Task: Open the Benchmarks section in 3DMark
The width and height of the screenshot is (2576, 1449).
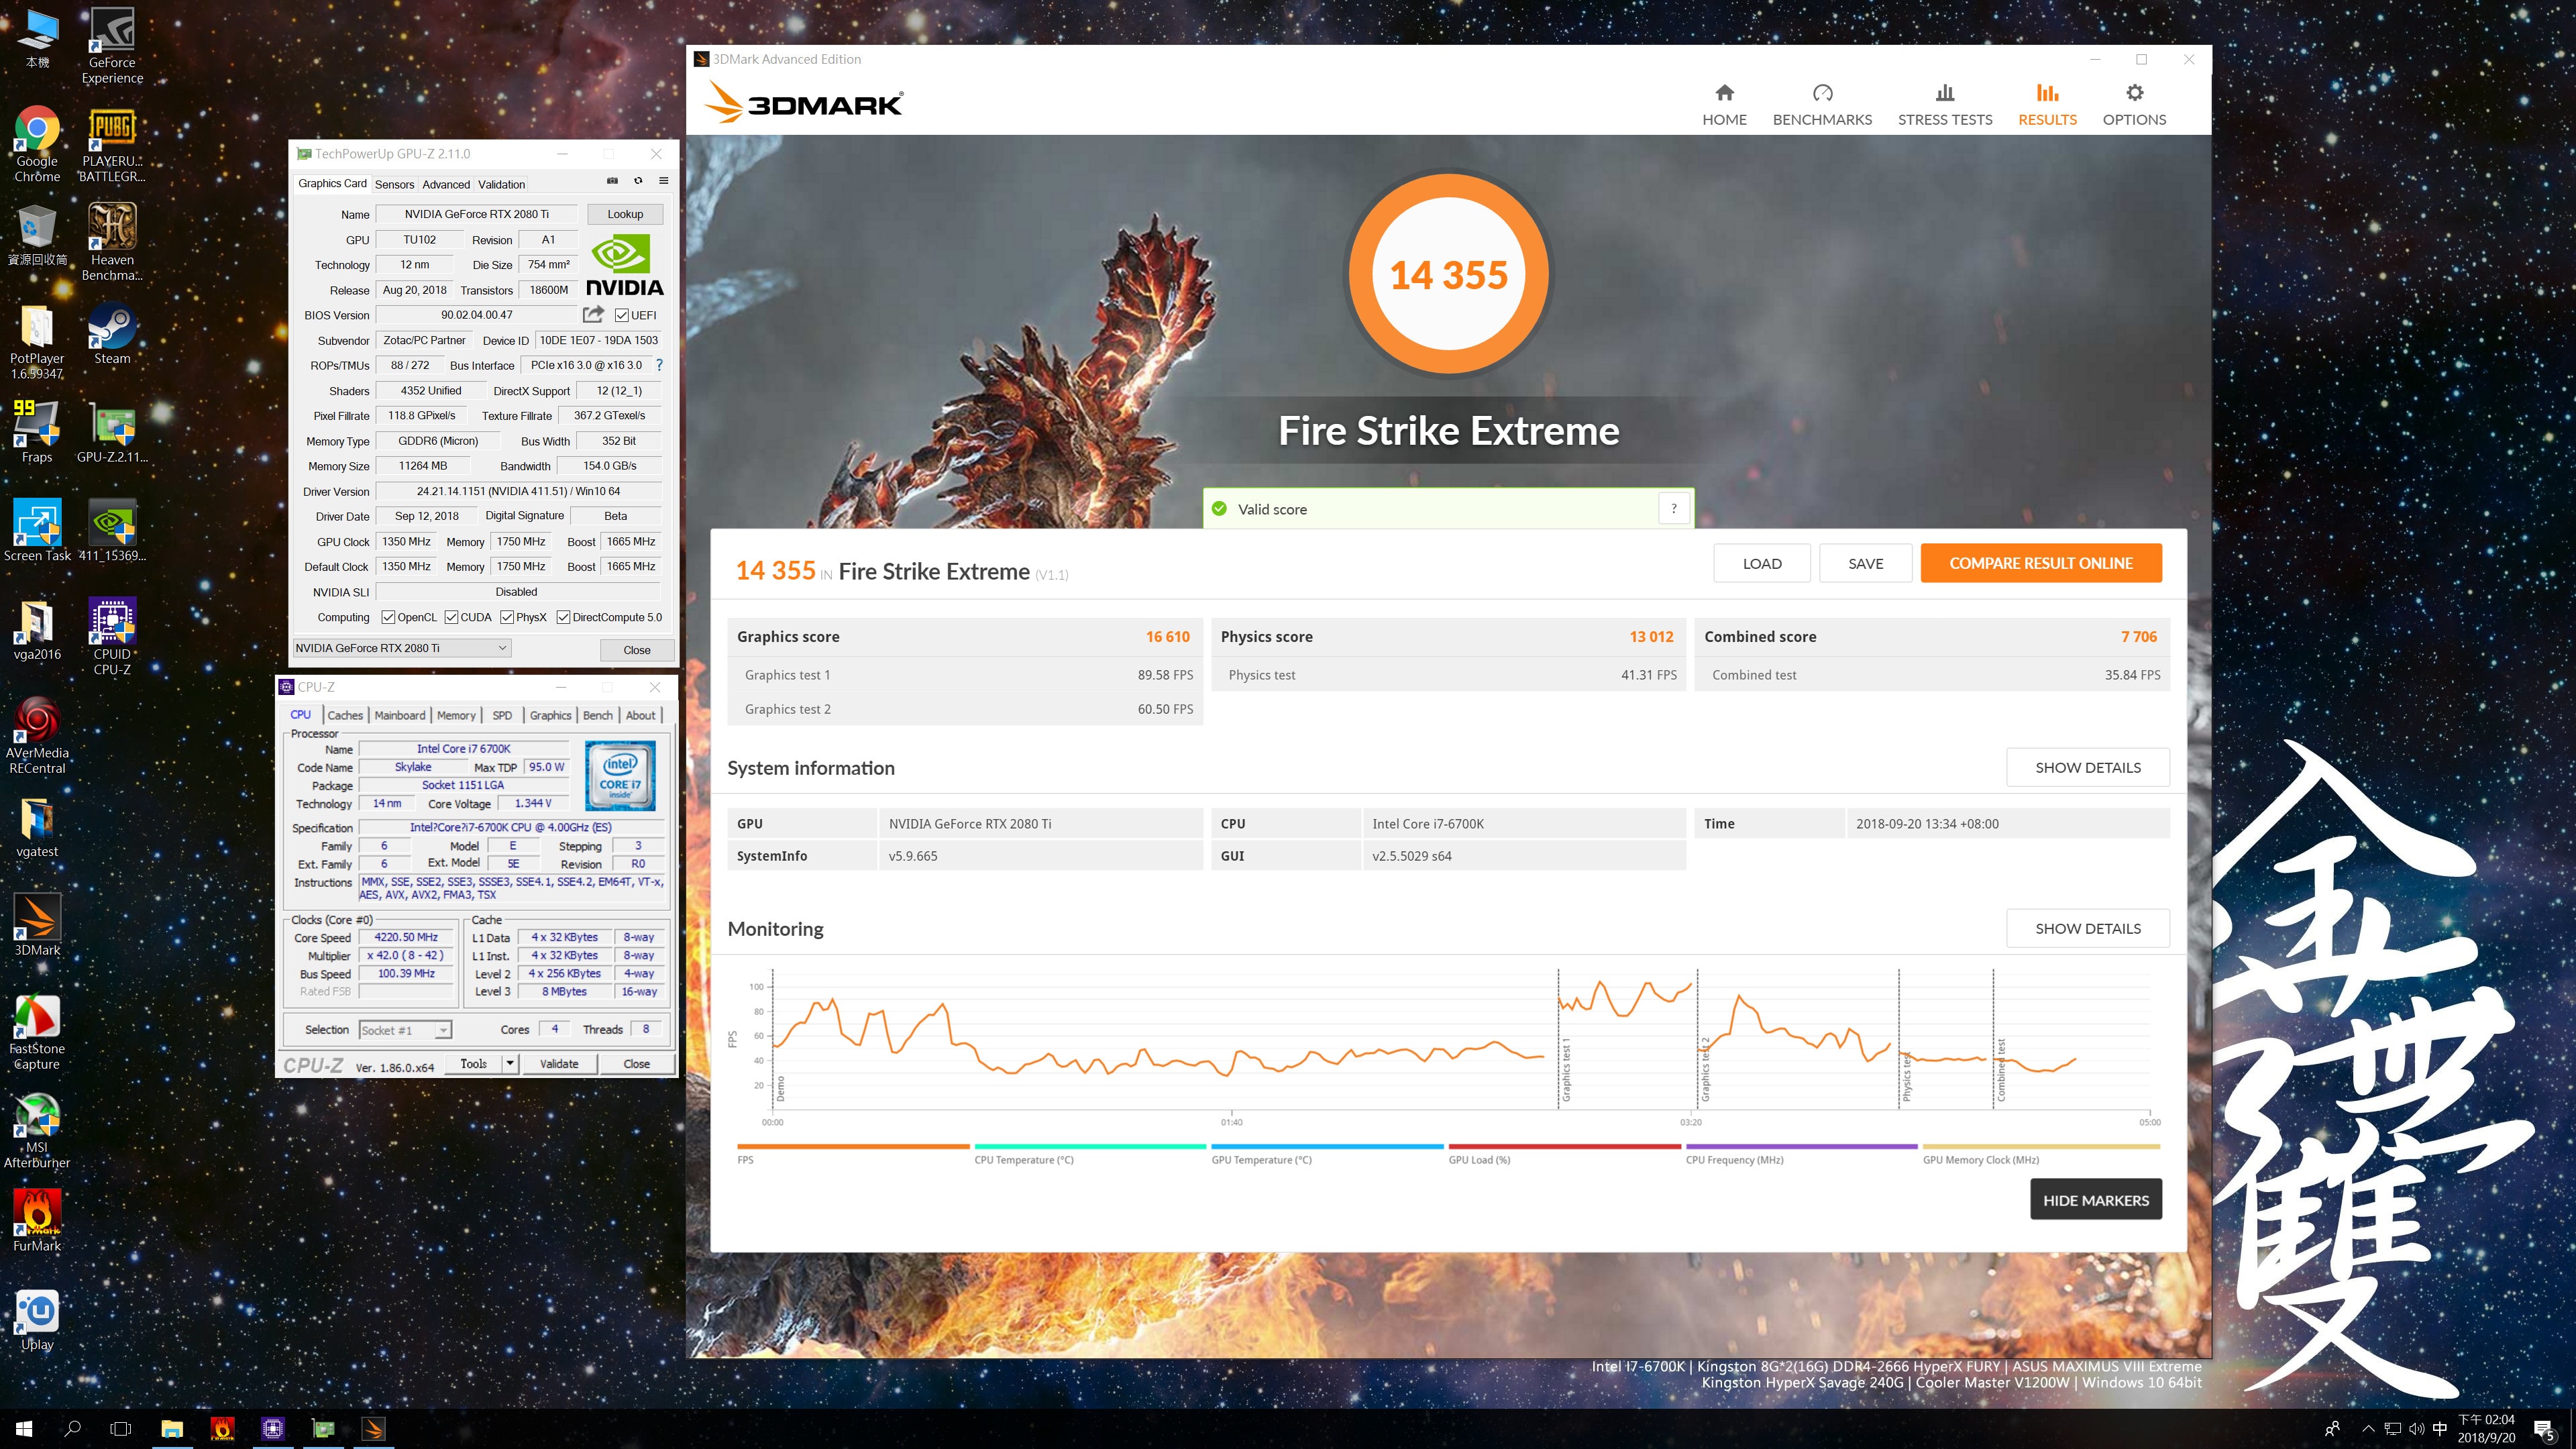Action: [x=1822, y=105]
